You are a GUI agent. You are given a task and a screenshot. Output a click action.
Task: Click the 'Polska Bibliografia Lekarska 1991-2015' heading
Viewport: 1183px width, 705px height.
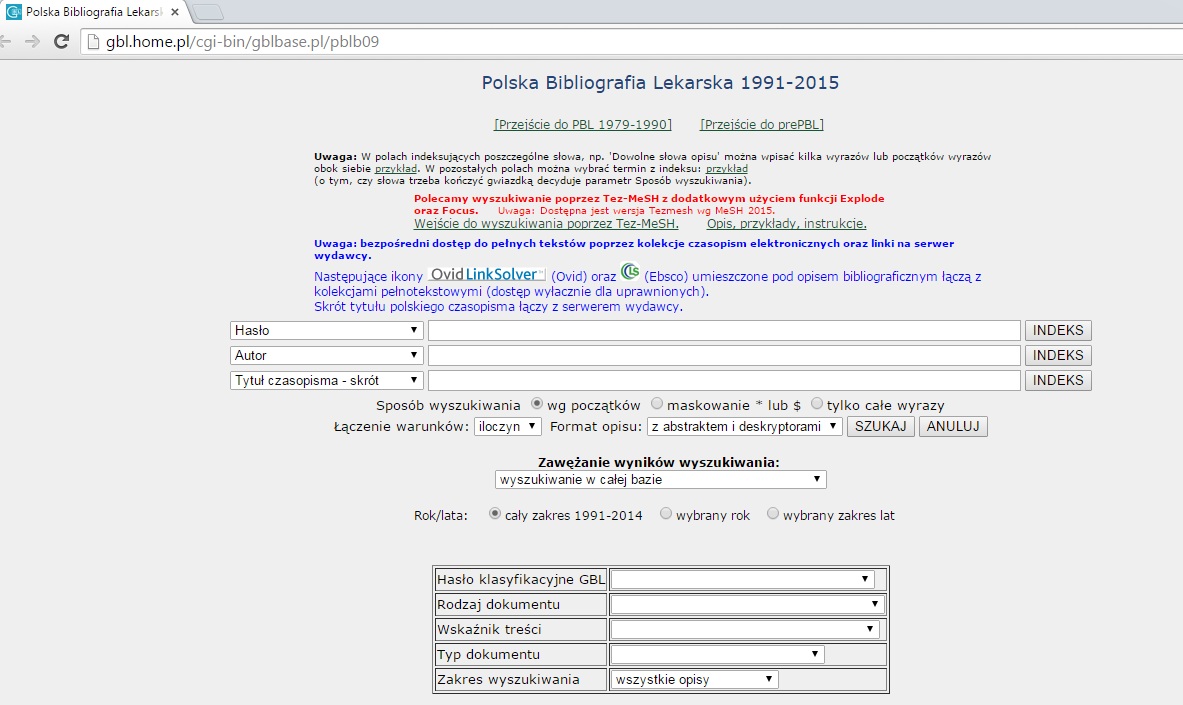click(660, 82)
